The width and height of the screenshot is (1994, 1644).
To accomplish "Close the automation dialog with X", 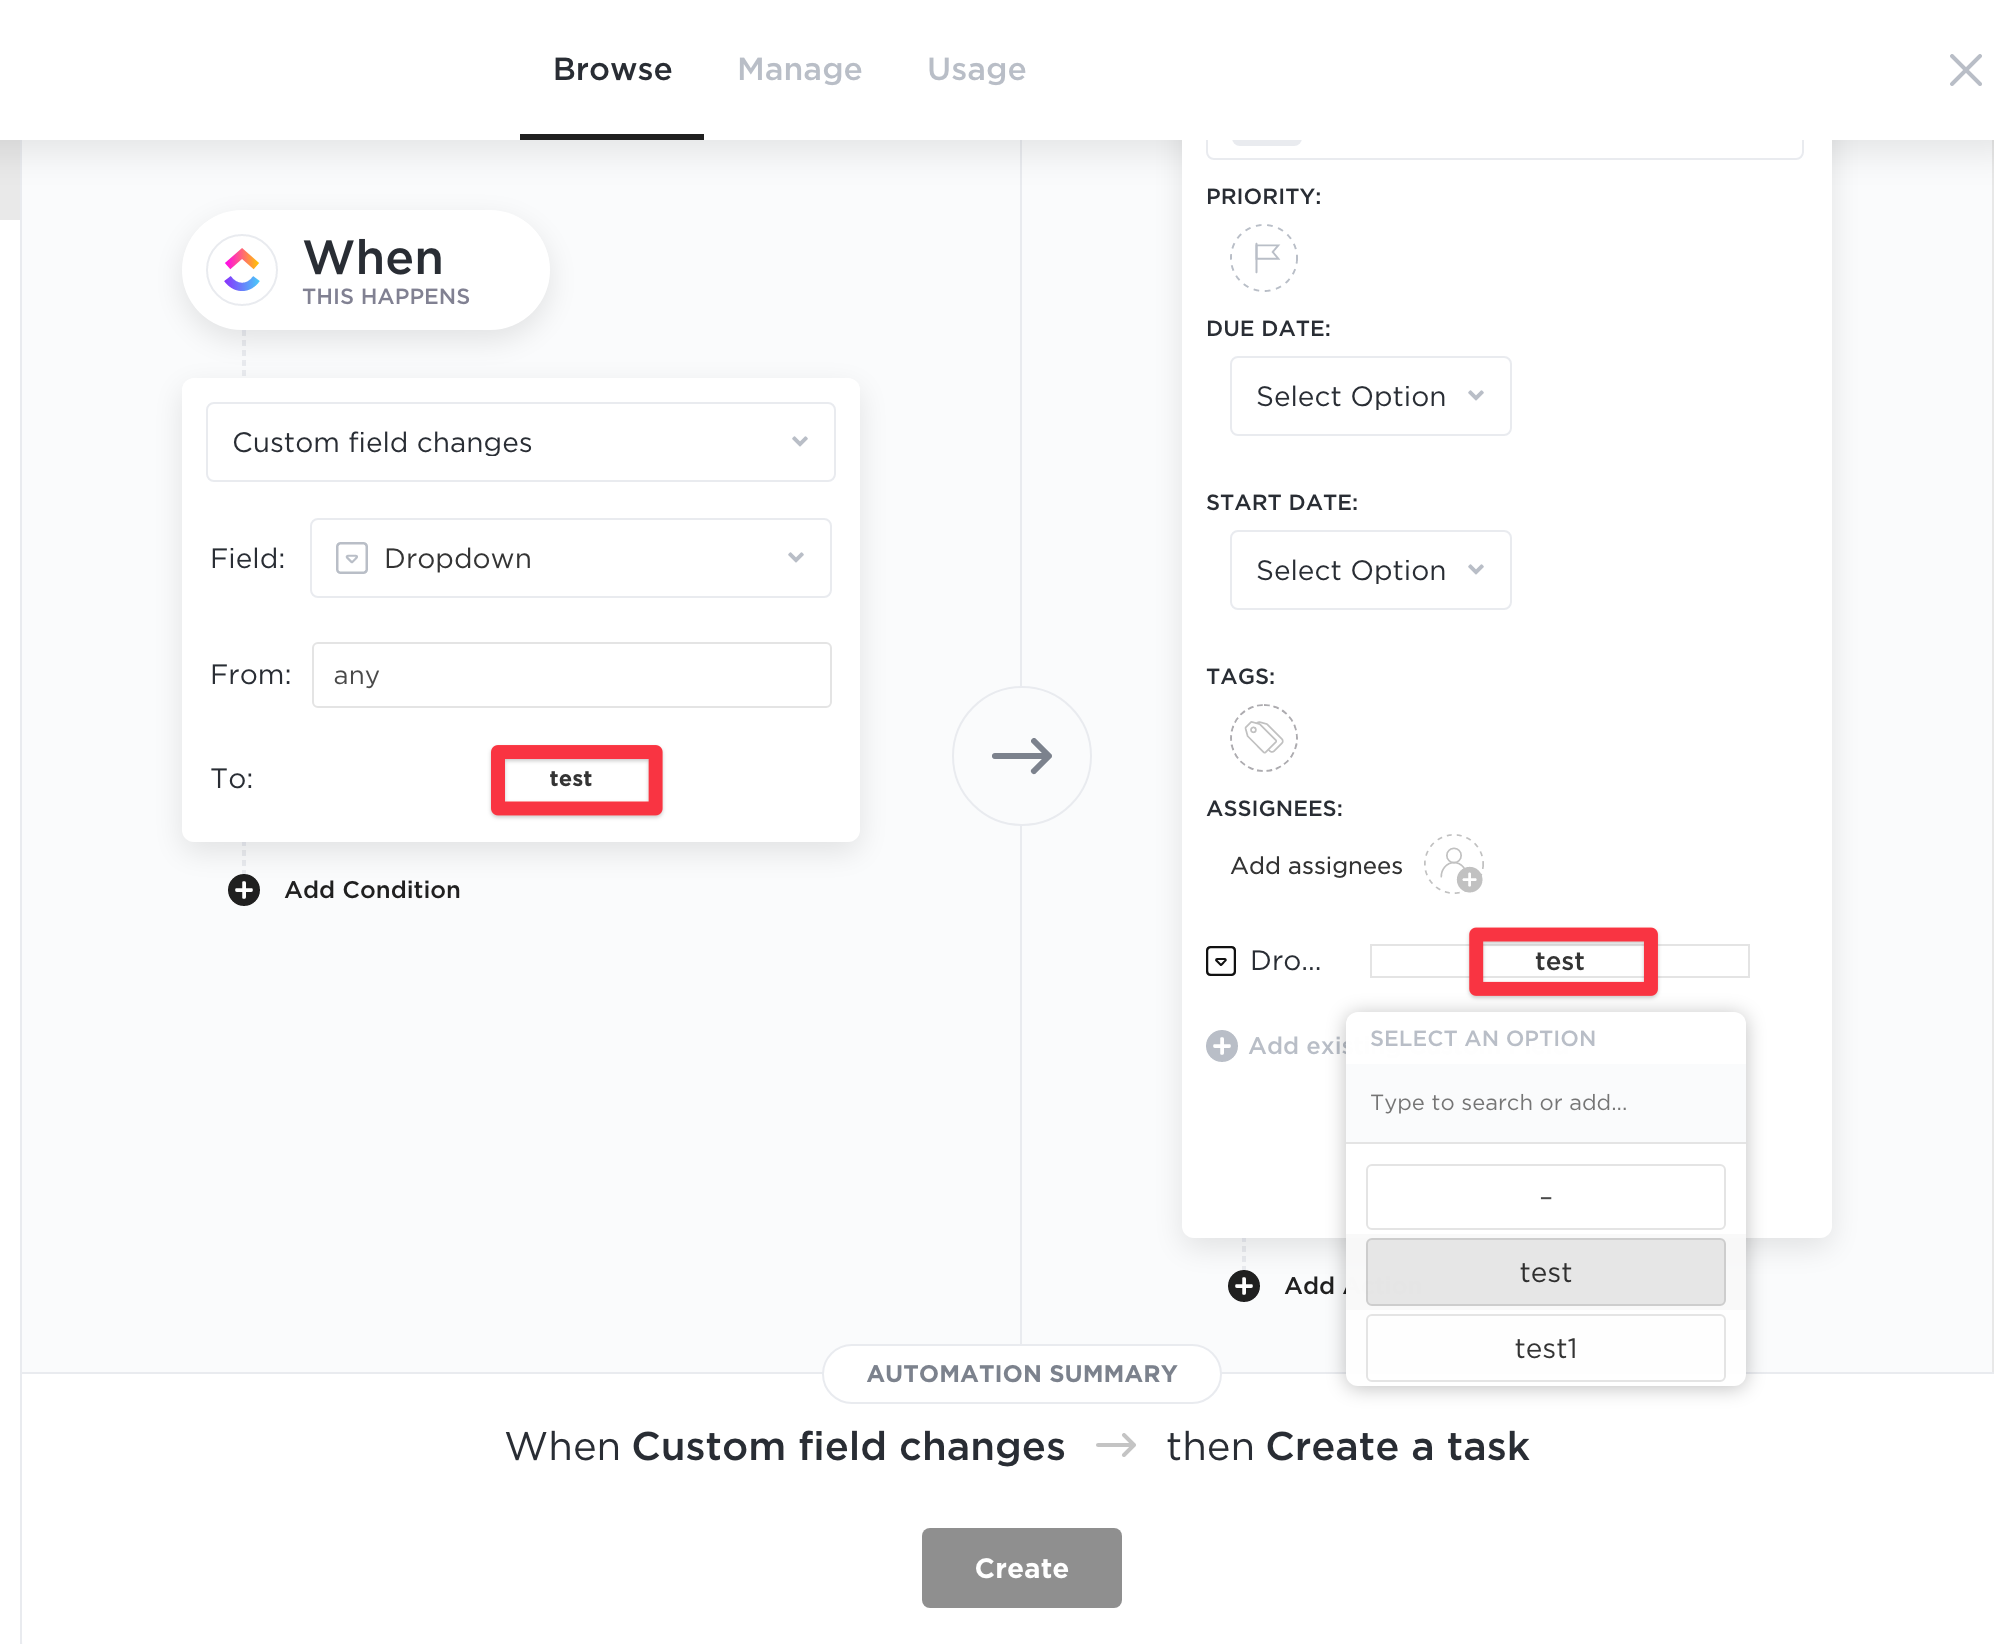I will click(1965, 70).
